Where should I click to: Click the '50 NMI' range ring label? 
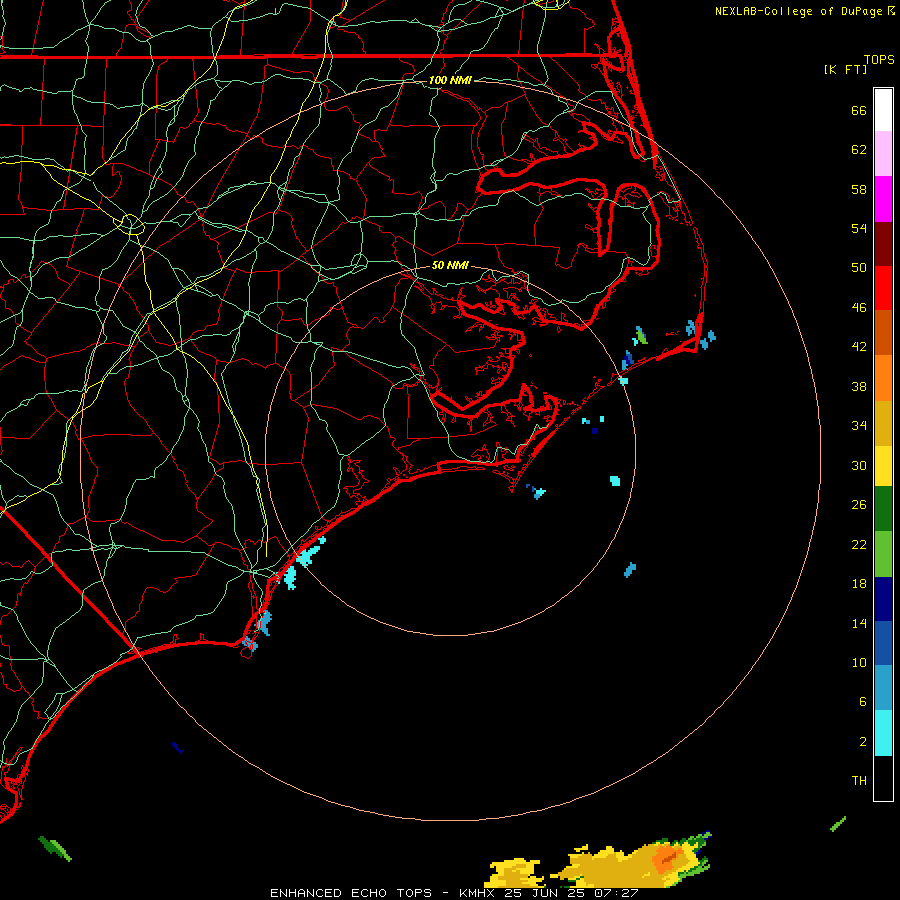point(450,265)
